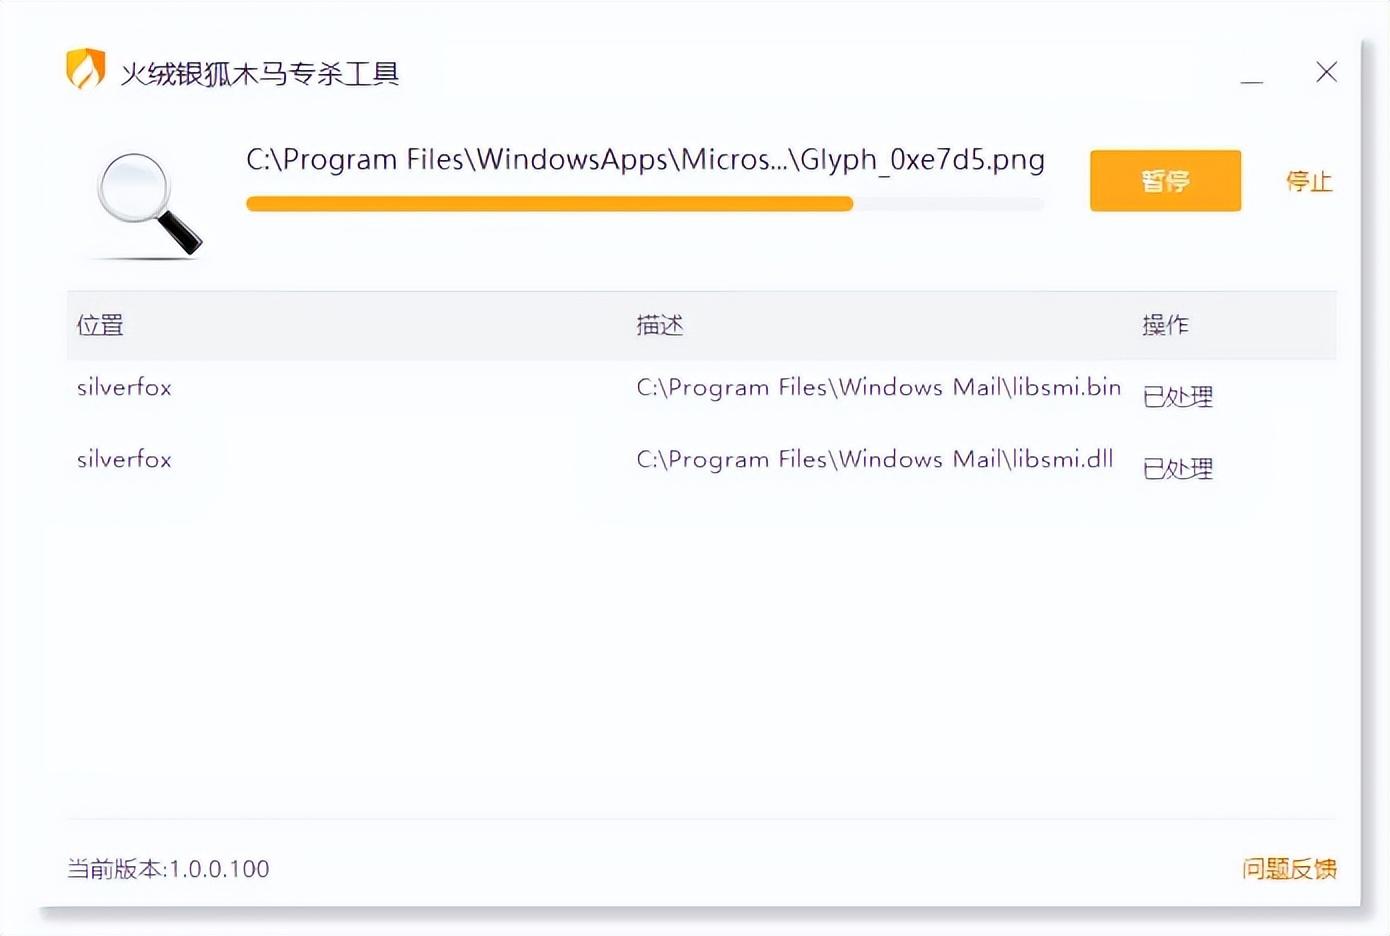
Task: Select silverfox row for libsmi.bin
Action: pyautogui.click(x=701, y=396)
